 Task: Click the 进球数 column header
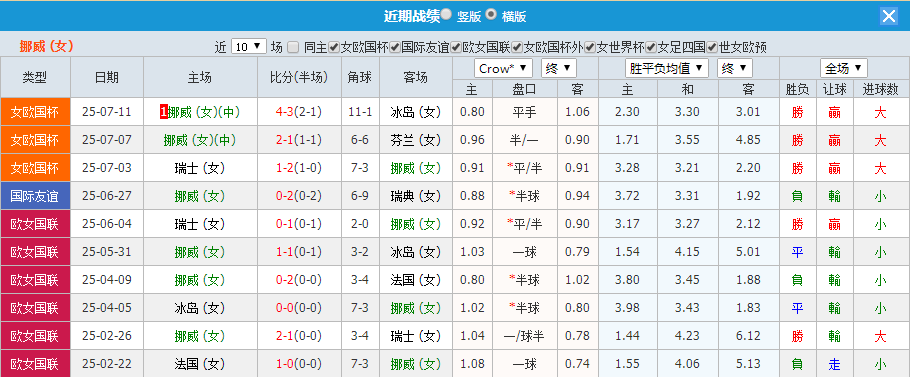pyautogui.click(x=880, y=89)
